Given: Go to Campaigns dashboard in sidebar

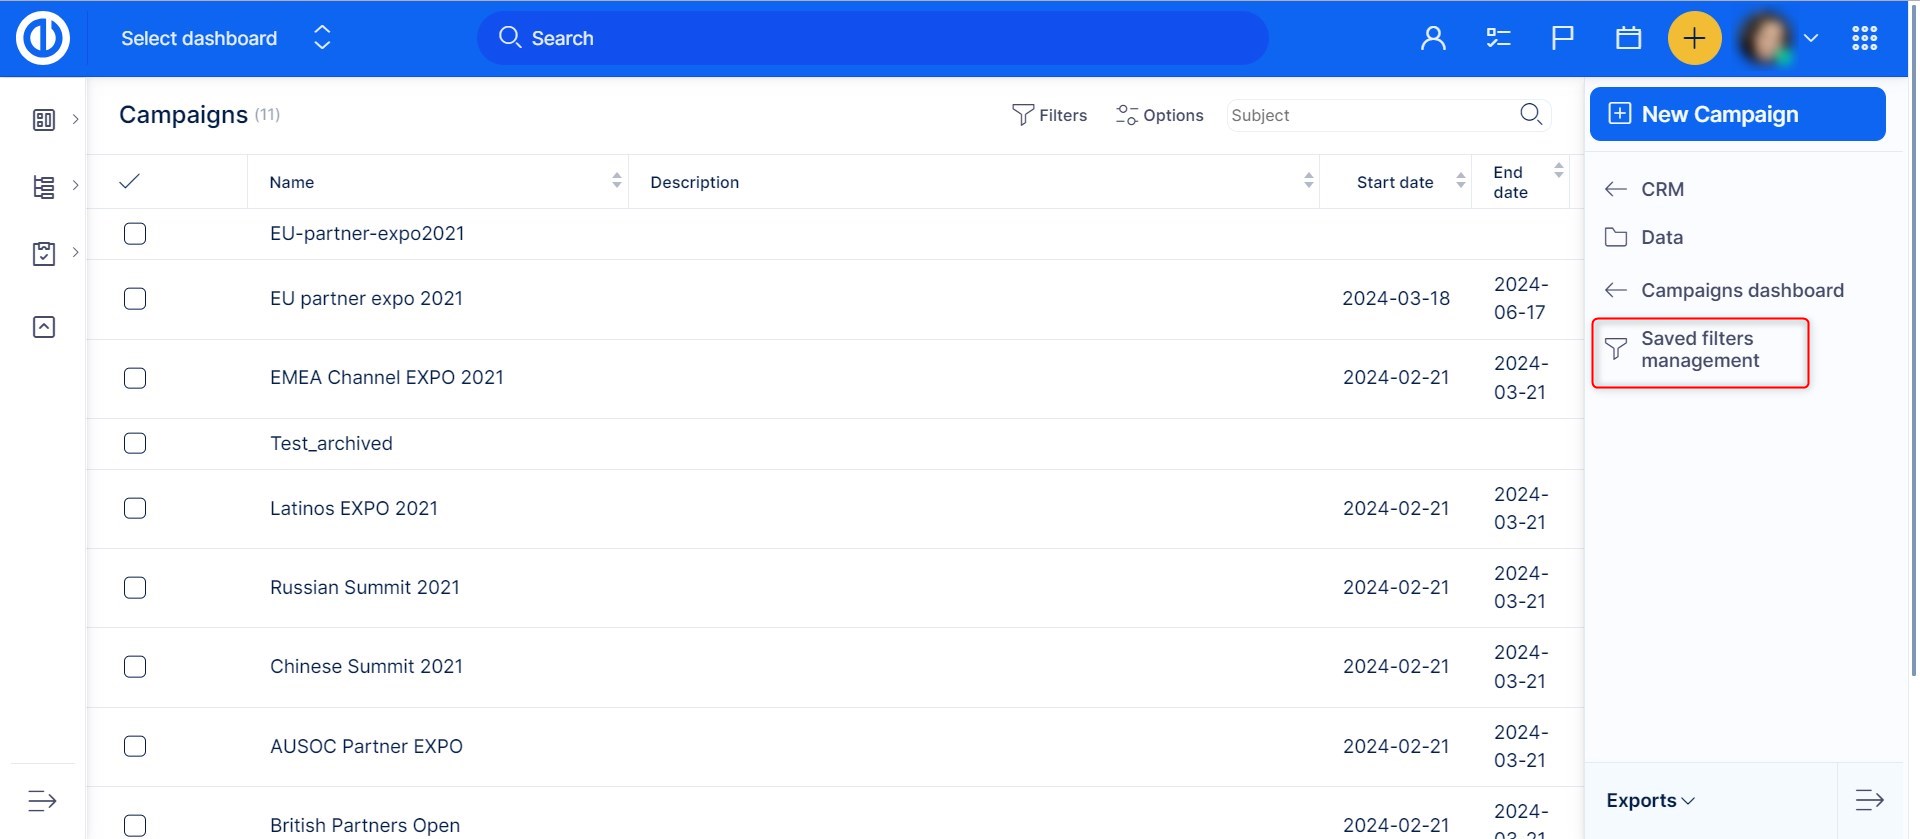Looking at the screenshot, I should point(1741,290).
